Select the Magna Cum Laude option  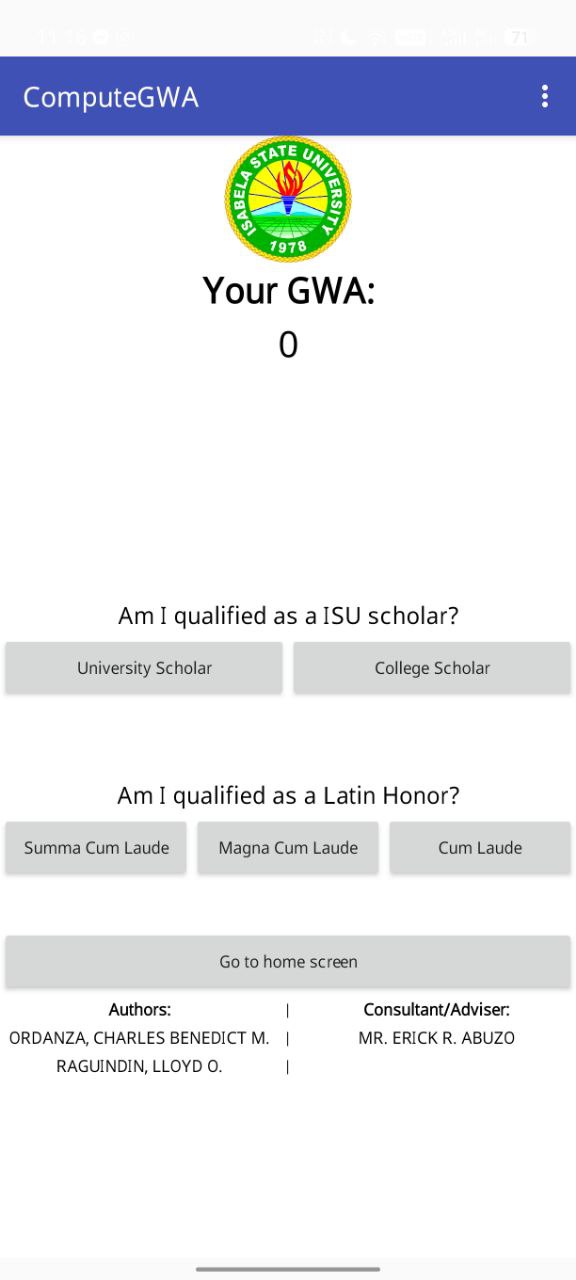pyautogui.click(x=287, y=847)
